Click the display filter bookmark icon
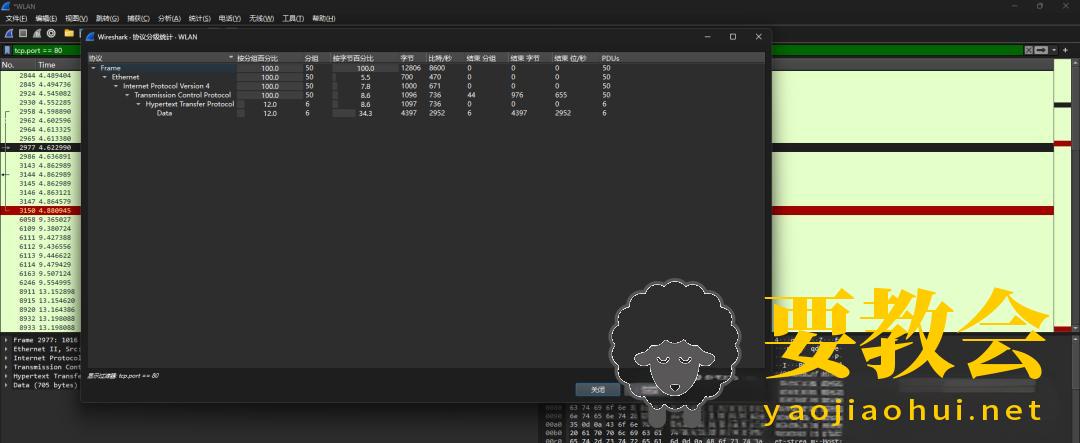This screenshot has width=1080, height=443. pos(8,50)
